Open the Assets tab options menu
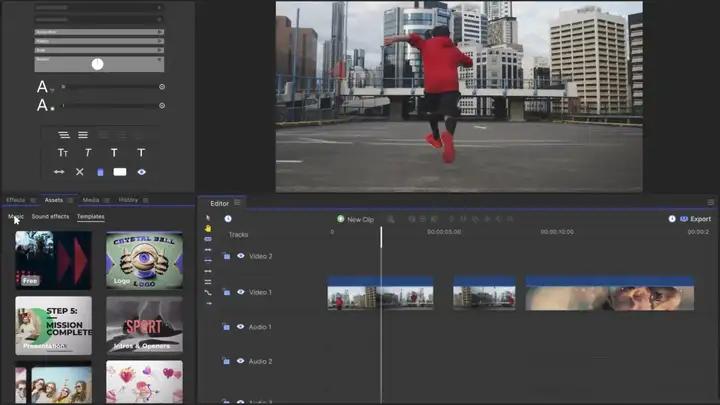720x405 pixels. click(x=71, y=200)
